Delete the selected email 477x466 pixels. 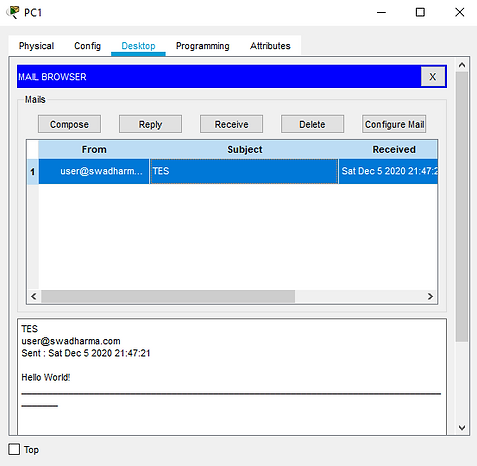click(312, 124)
